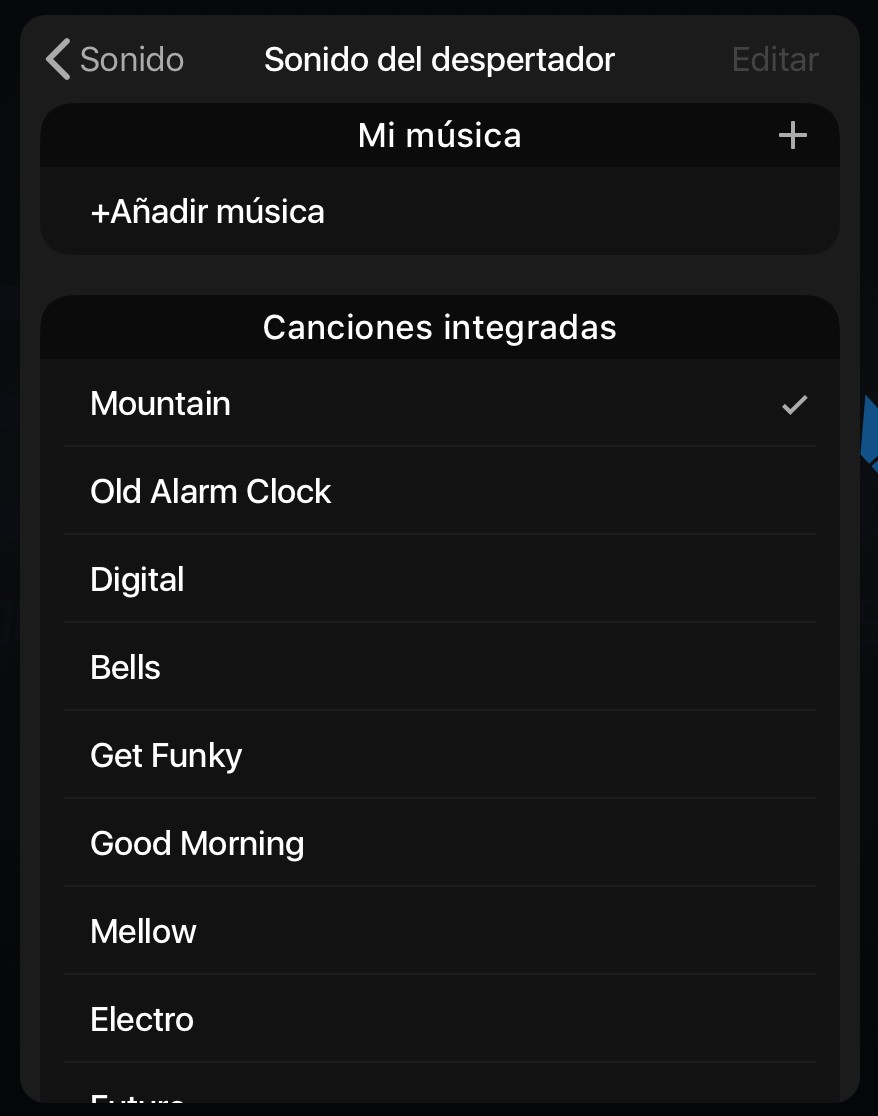Click the checkmark next to Mountain
The image size is (878, 1116).
pos(794,405)
